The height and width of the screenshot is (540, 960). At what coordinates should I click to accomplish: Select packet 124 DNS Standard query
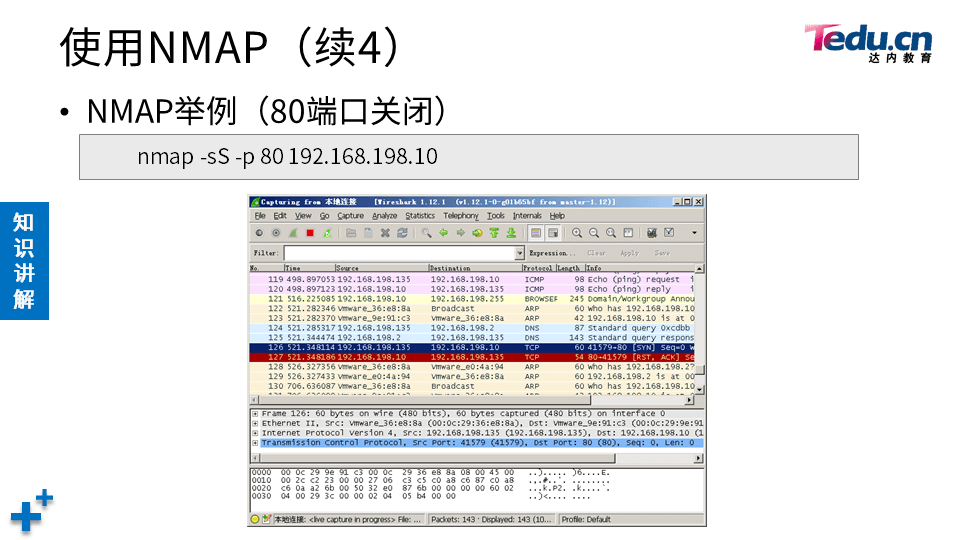472,328
